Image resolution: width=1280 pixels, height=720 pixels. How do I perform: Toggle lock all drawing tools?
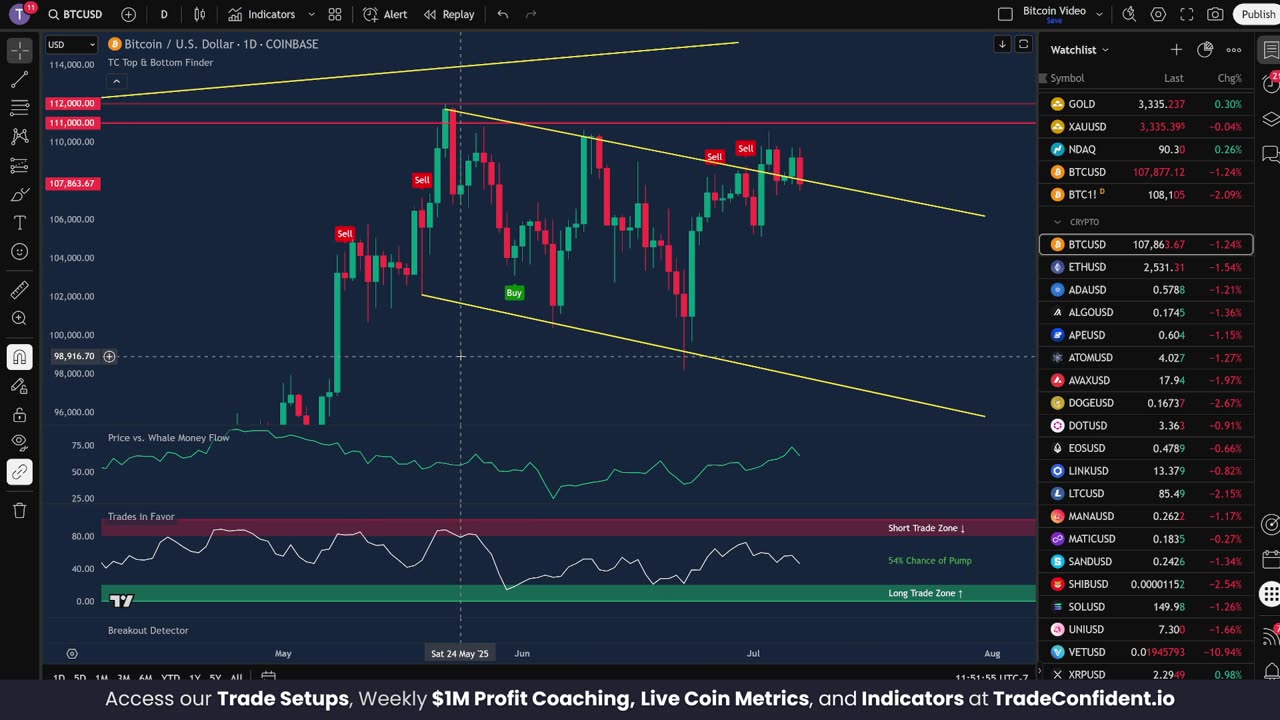[19, 415]
